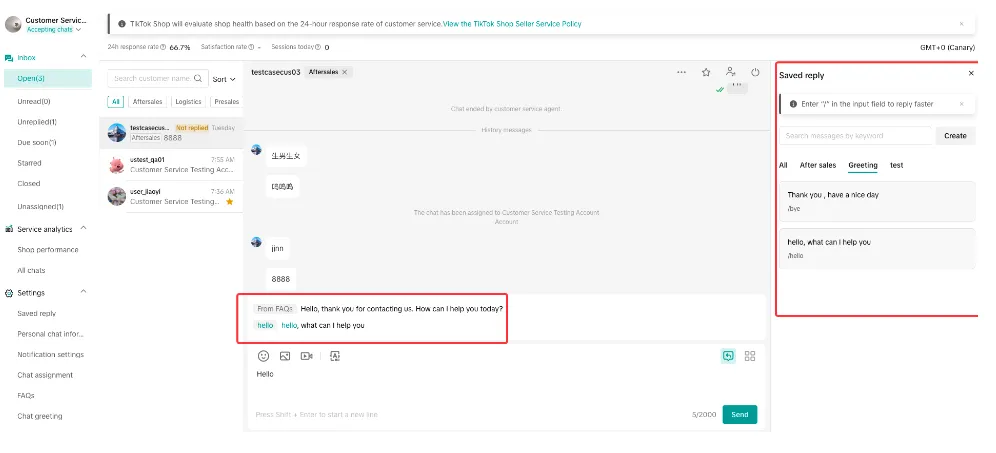Expand the Accepting chats status dropdown
Viewport: 996px width, 453px height.
click(54, 29)
